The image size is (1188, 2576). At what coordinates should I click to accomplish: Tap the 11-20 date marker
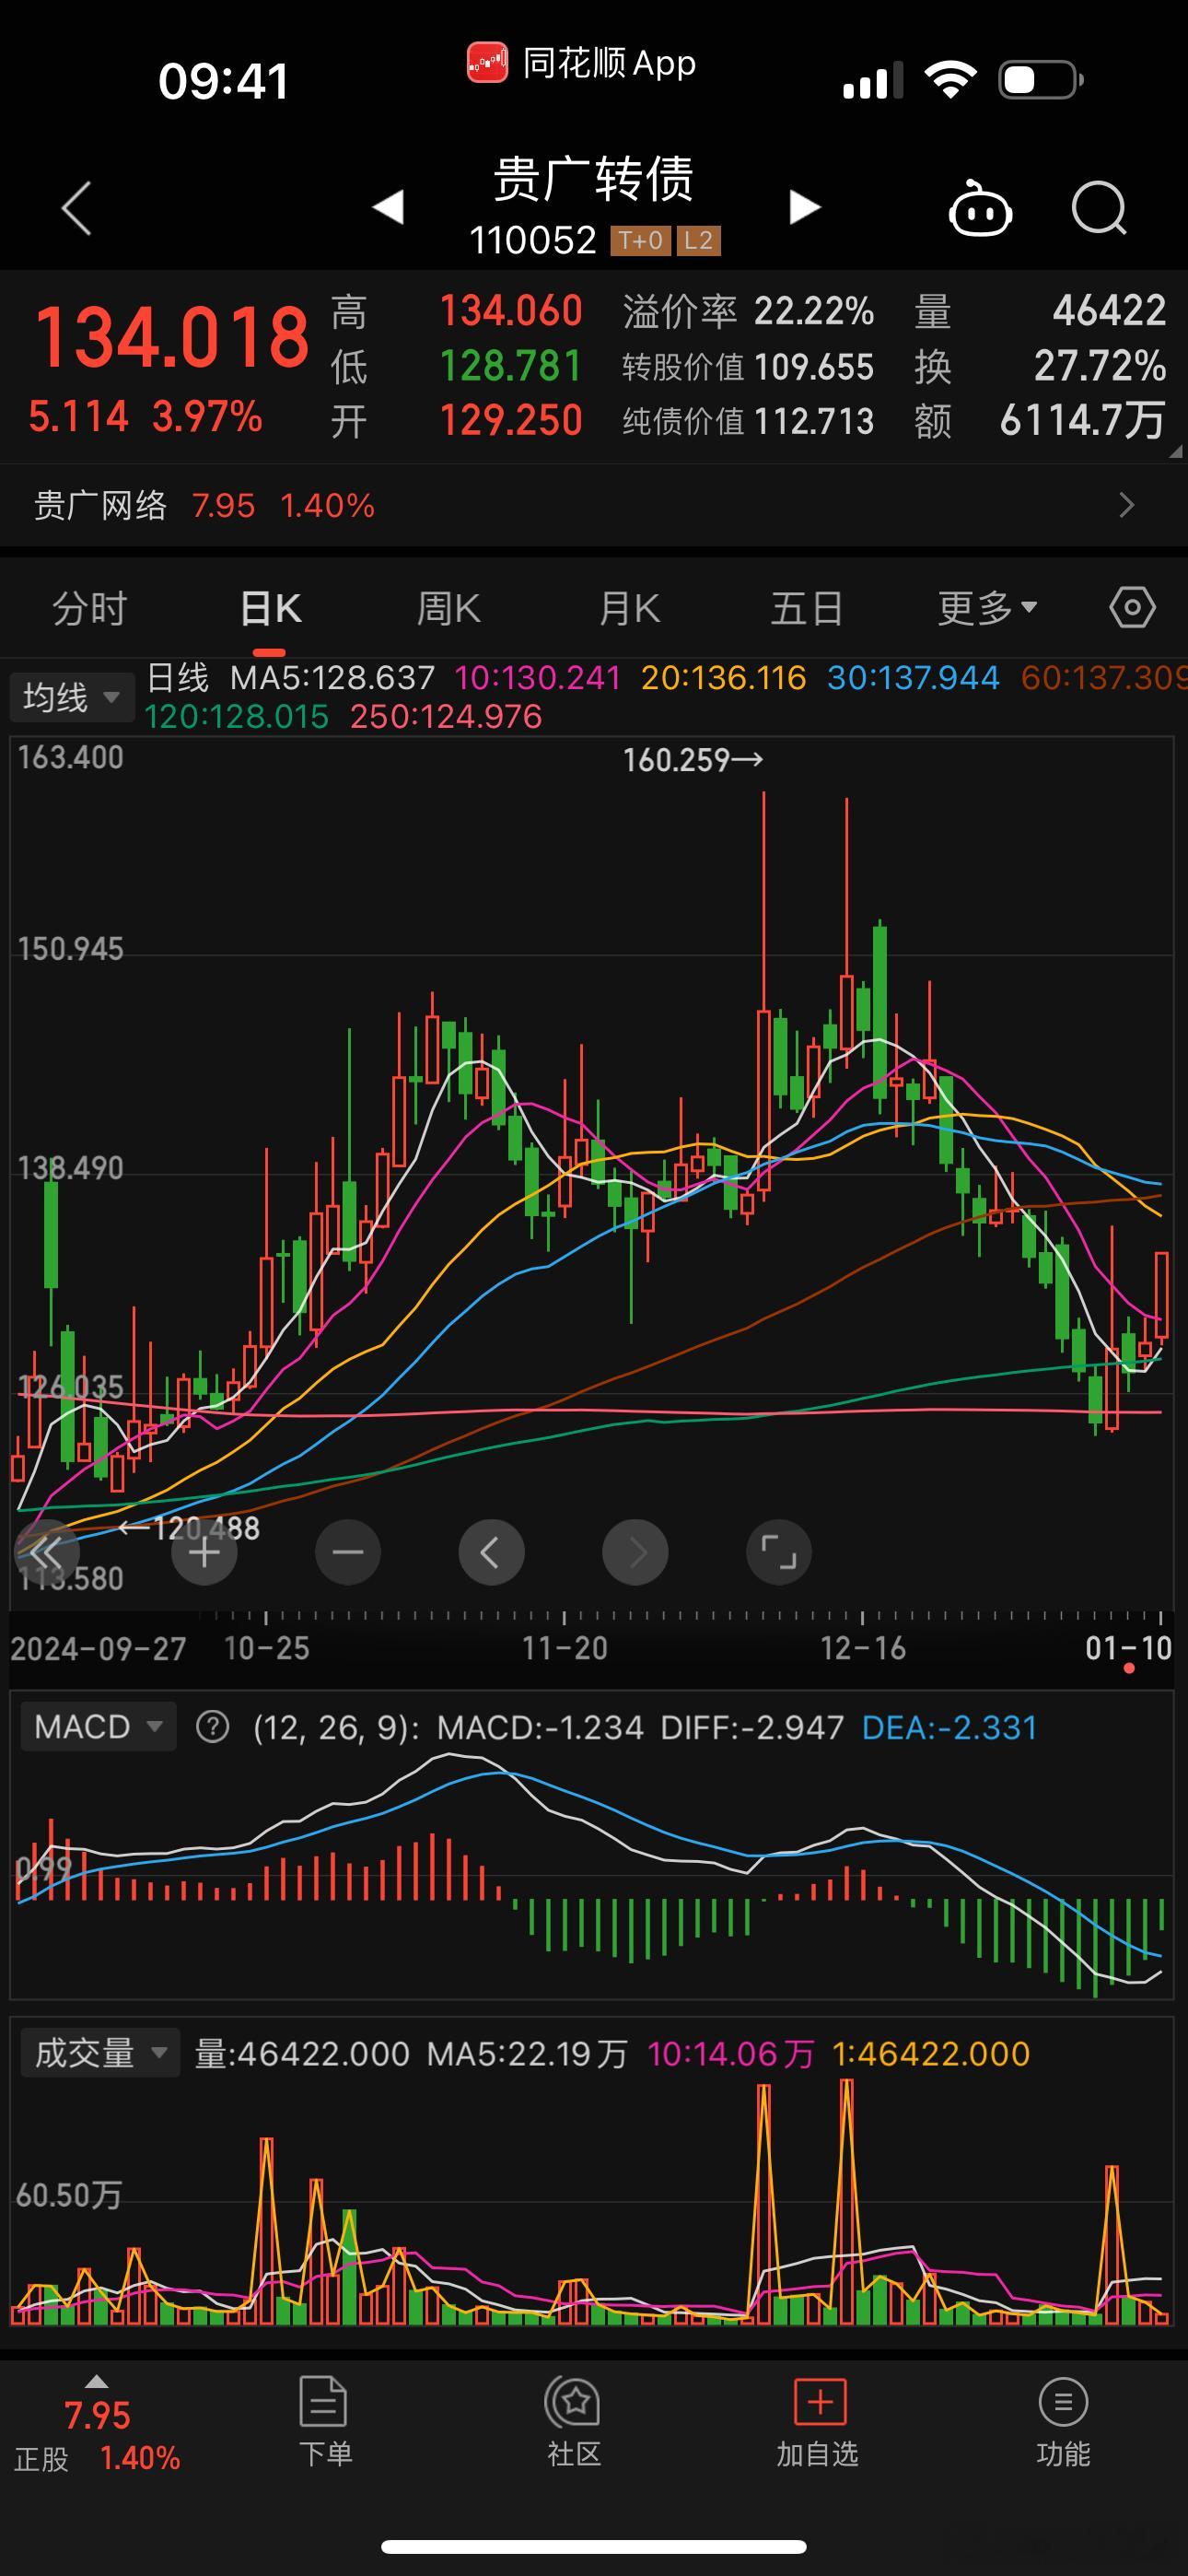565,1648
